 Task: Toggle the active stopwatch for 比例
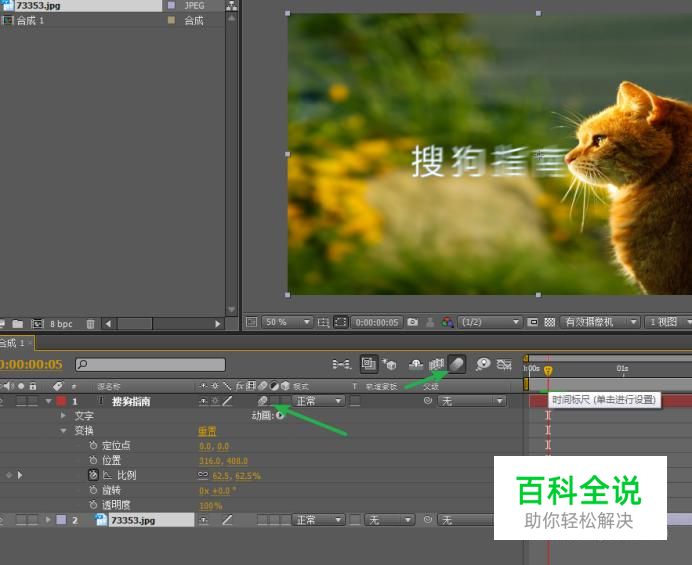click(93, 475)
